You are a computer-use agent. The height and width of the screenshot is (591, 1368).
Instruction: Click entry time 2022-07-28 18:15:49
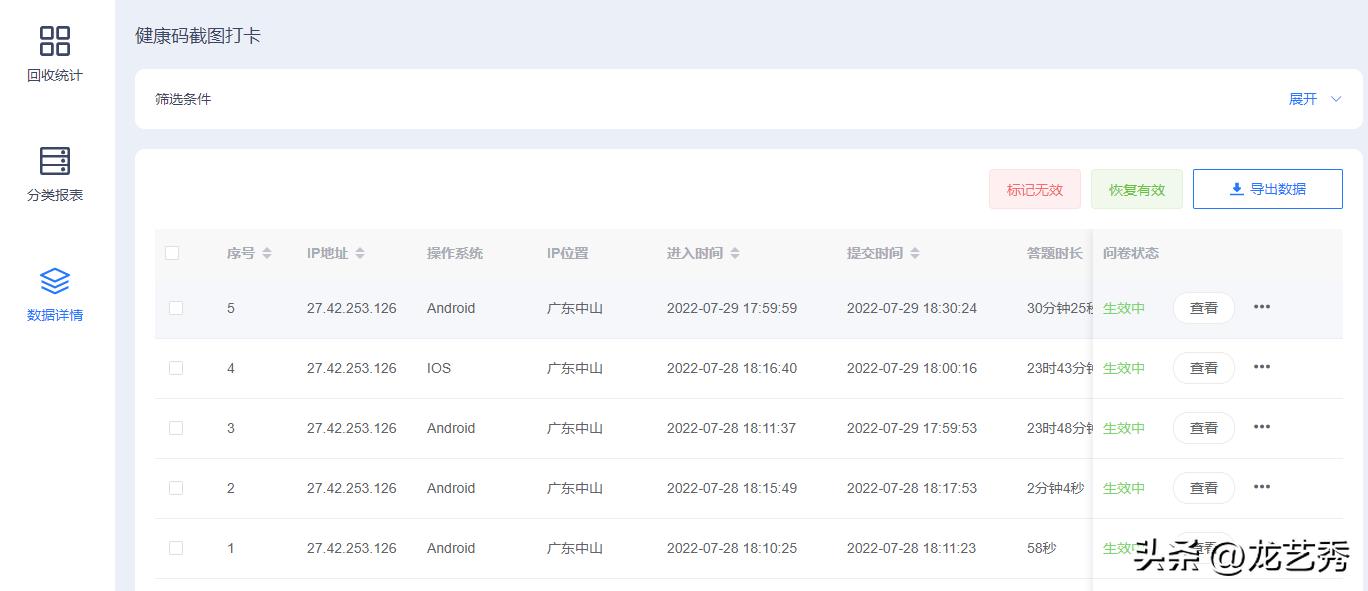[x=732, y=488]
